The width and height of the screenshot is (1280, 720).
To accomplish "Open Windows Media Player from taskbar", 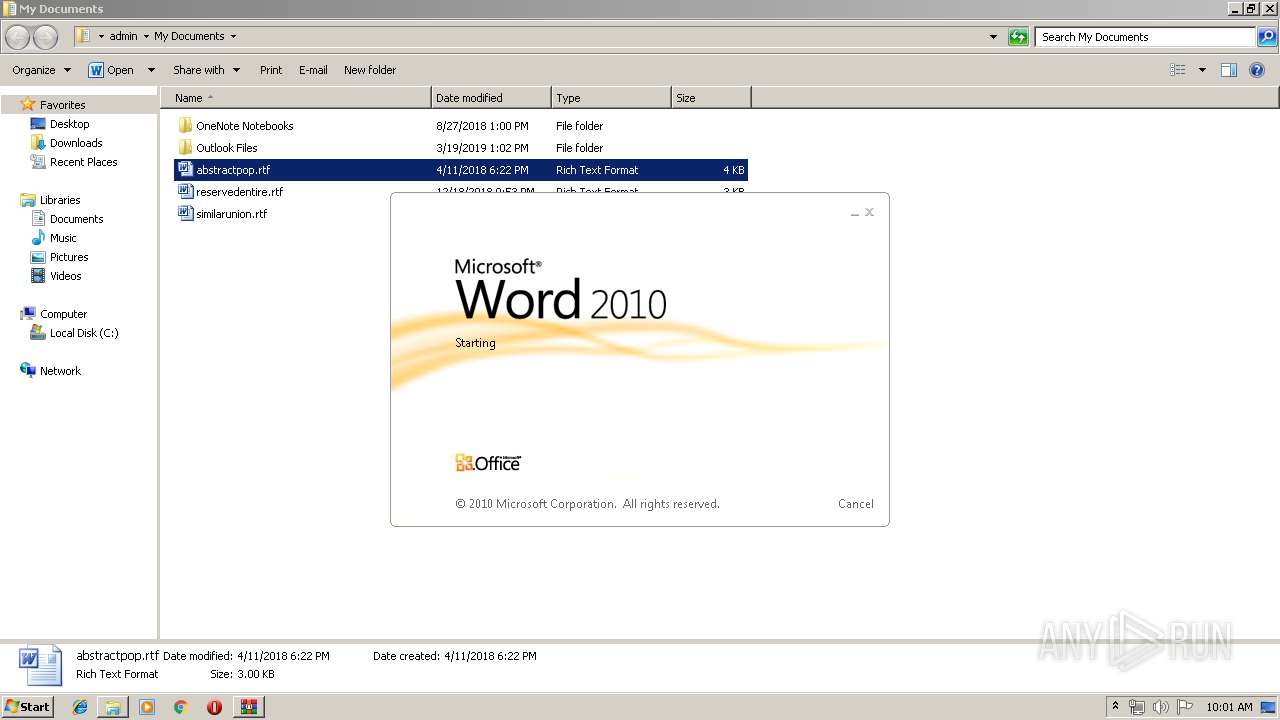I will (x=147, y=707).
